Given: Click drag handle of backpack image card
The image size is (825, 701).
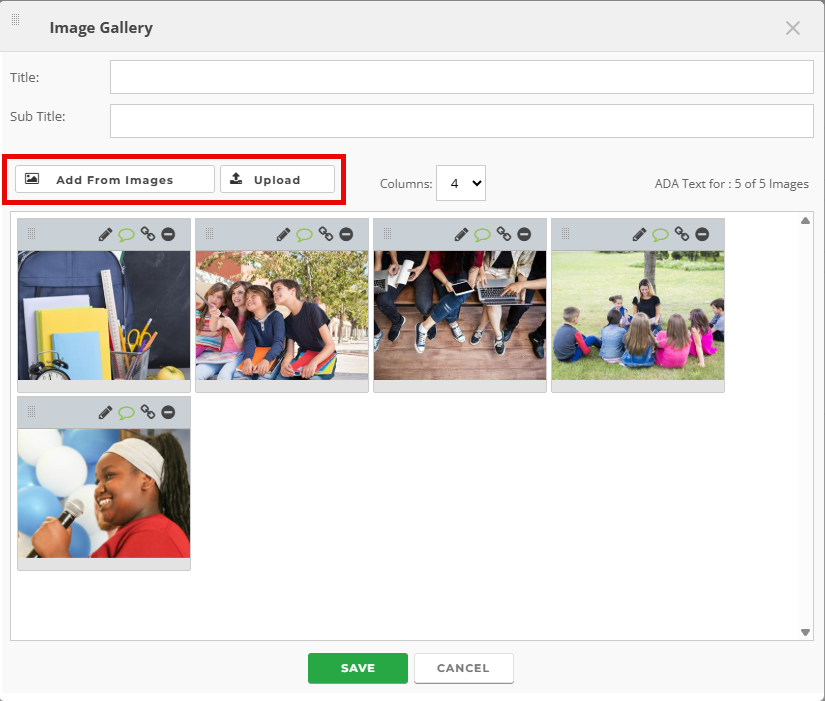Looking at the screenshot, I should coord(32,234).
